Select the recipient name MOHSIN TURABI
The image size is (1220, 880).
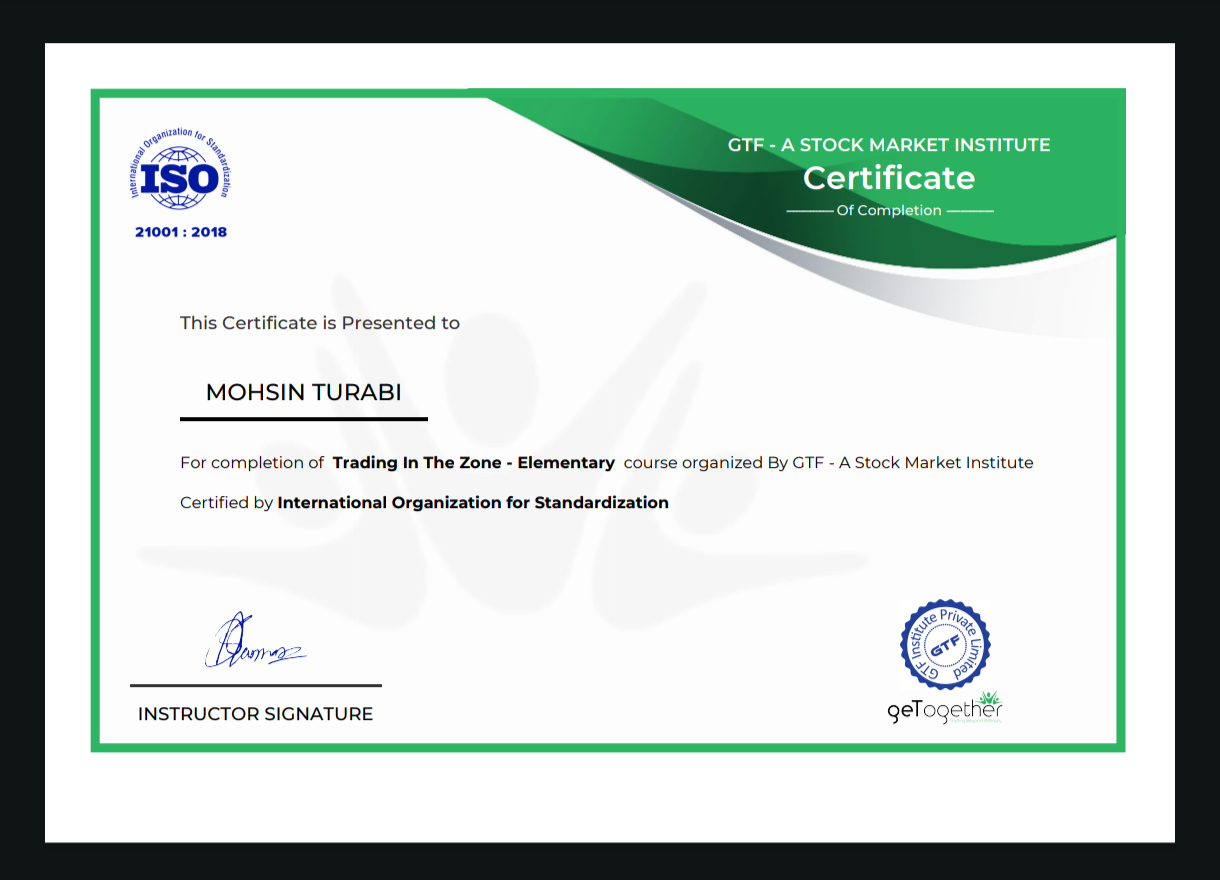[303, 392]
